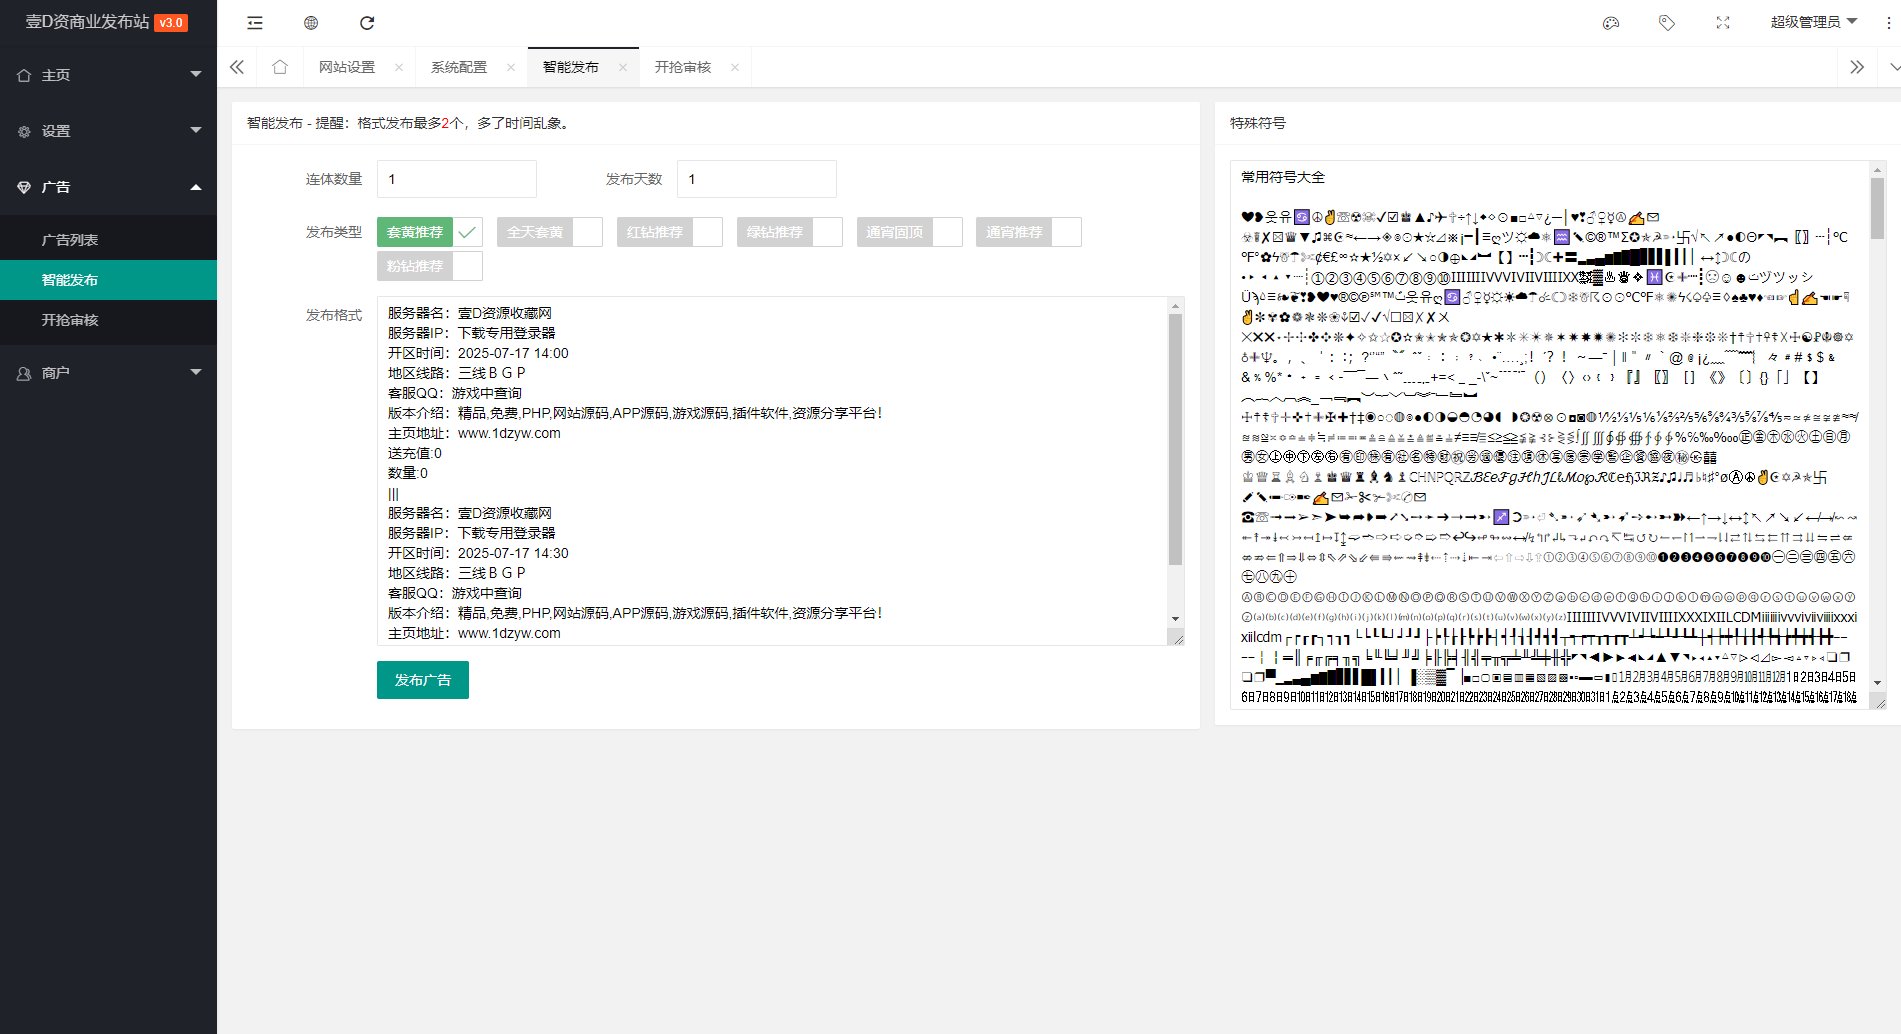The width and height of the screenshot is (1901, 1034).
Task: Click down arrow of 发布格式 scrollbar
Action: point(1176,619)
